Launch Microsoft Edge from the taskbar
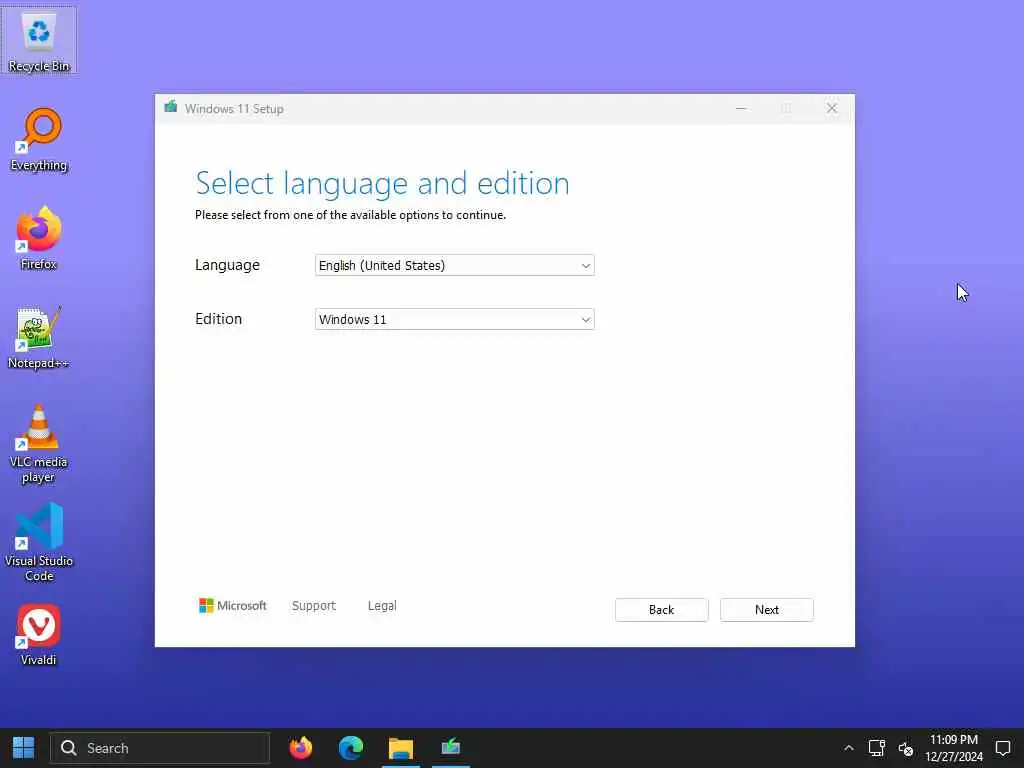The height and width of the screenshot is (768, 1024). pos(351,748)
